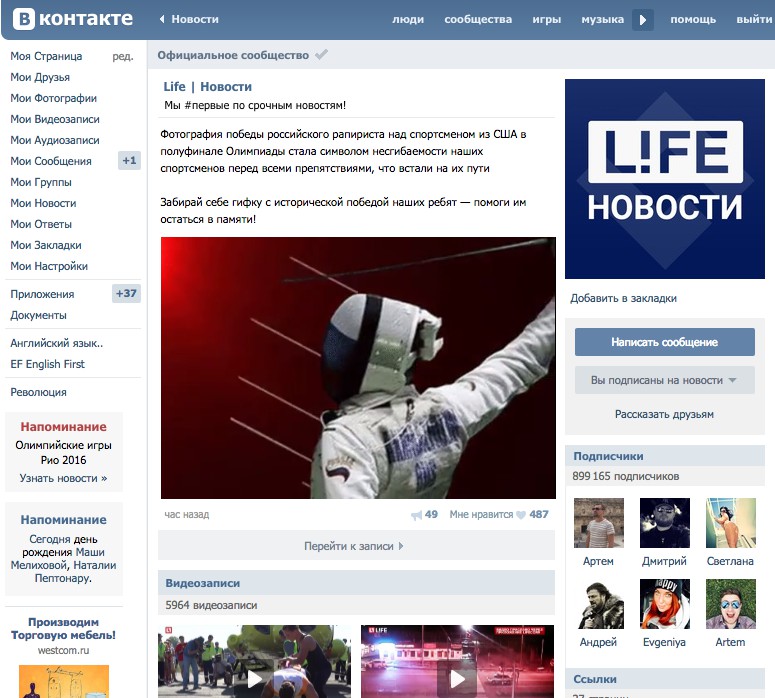
Task: Open subscriber Дмитрий's avatar
Action: tap(664, 523)
